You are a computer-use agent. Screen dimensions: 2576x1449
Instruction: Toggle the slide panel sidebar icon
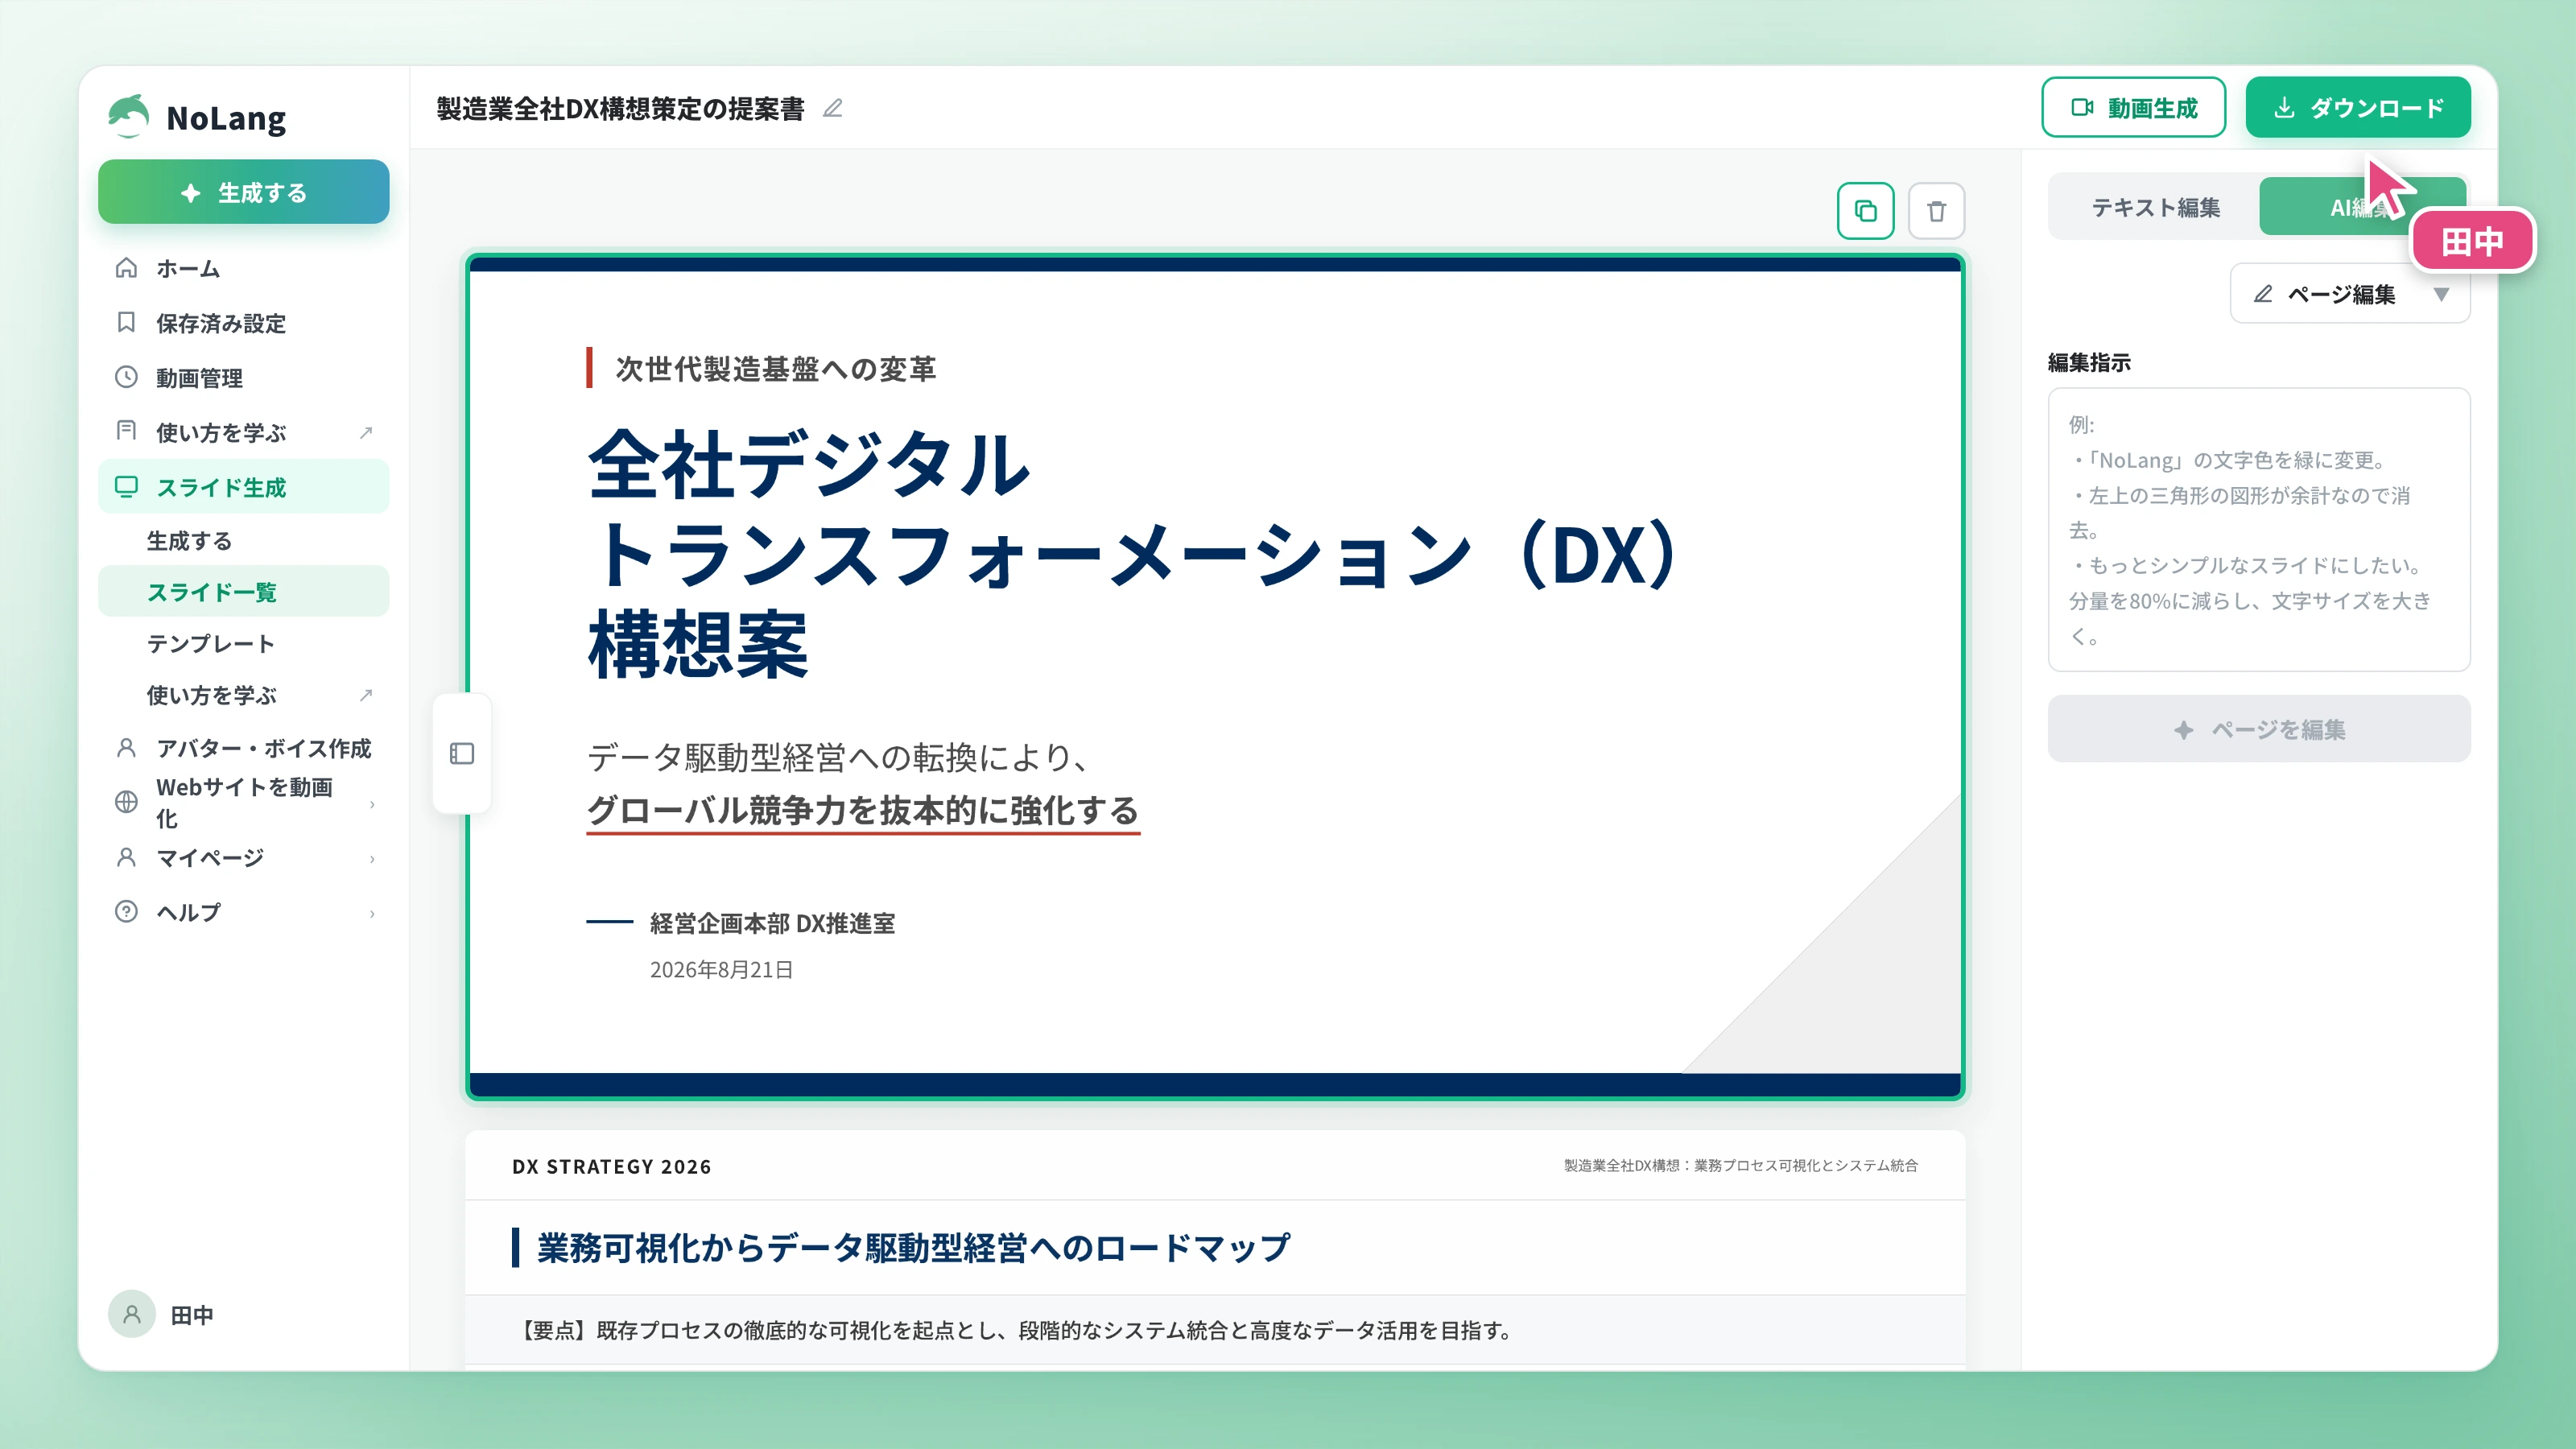462,753
